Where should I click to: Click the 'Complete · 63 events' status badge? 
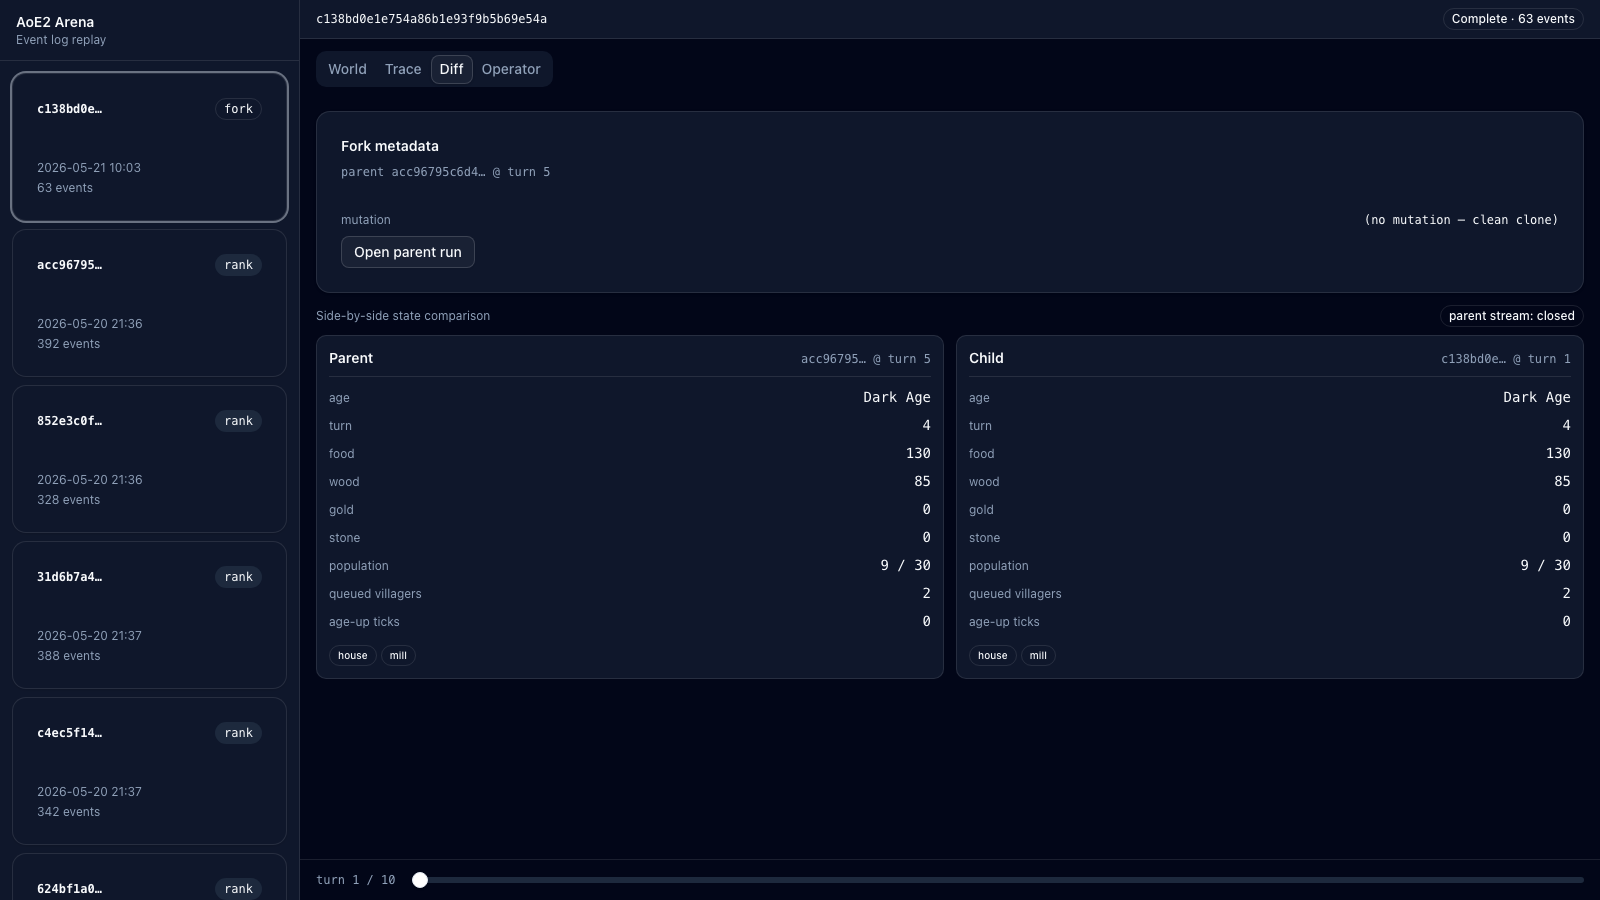(x=1513, y=19)
